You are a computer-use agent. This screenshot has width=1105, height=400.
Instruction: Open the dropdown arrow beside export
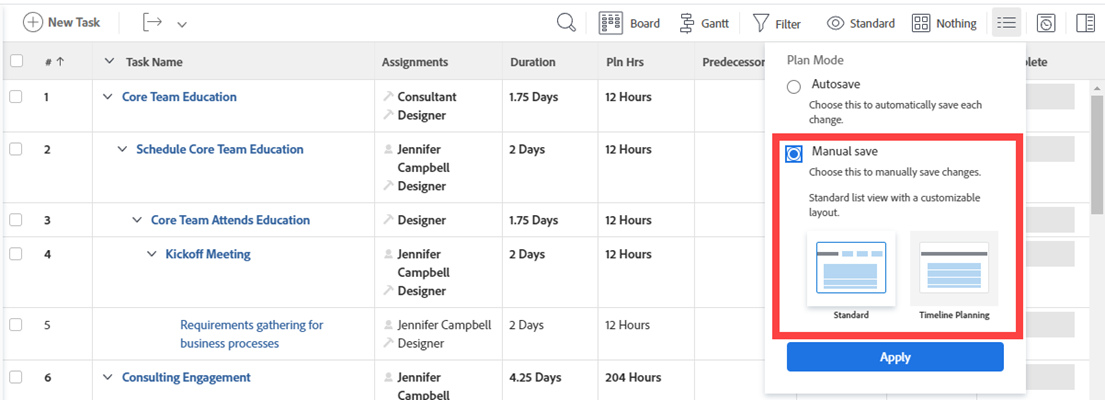pos(181,23)
